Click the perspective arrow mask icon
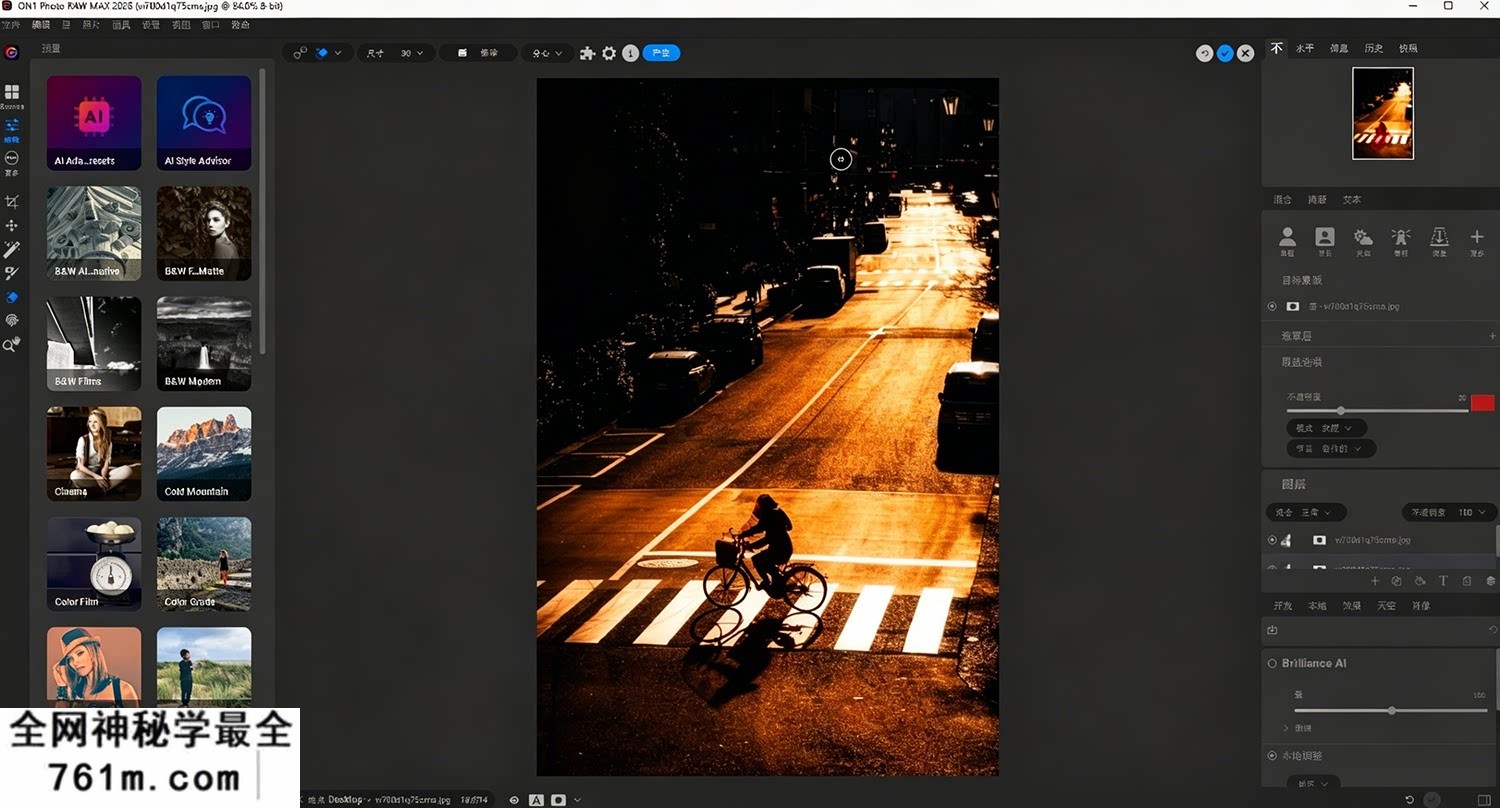 (x=1439, y=237)
